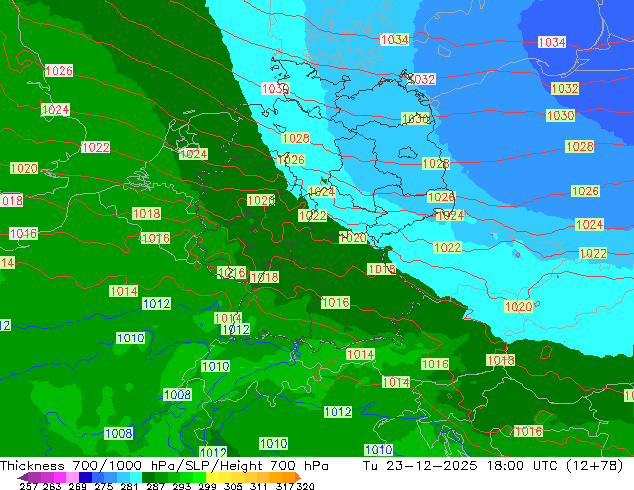Click the westernmost 1020 isobar label
634x490 pixels.
[x=24, y=168]
